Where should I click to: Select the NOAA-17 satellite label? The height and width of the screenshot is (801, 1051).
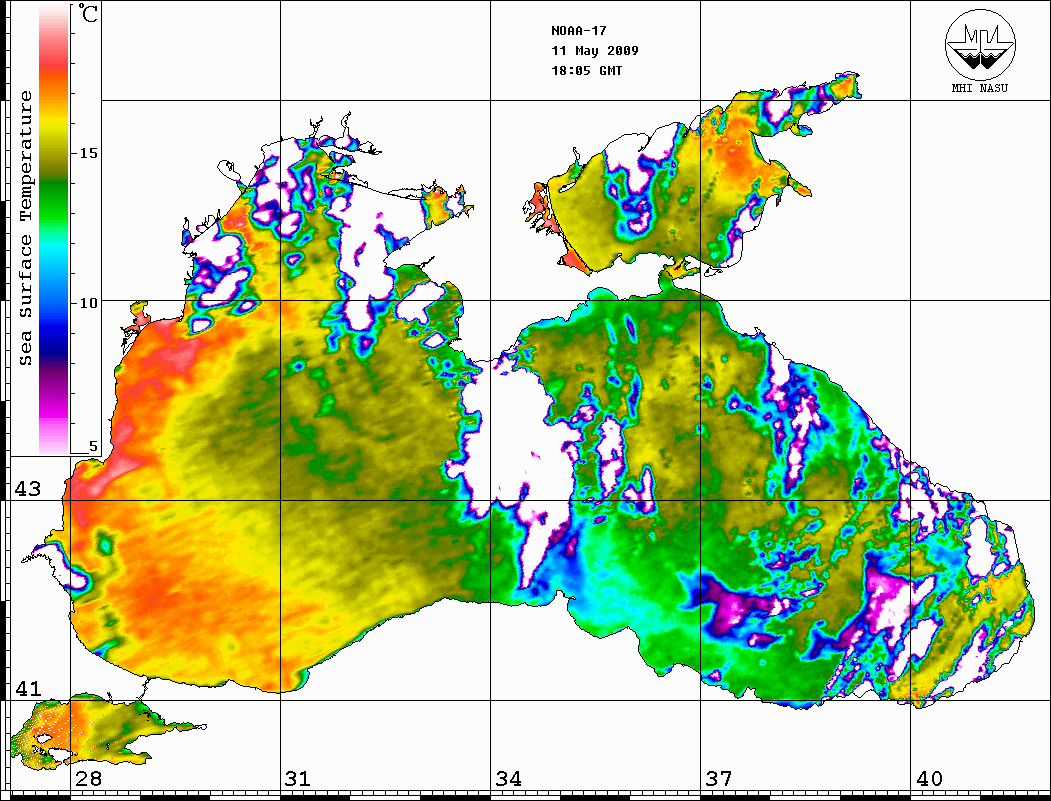point(579,30)
